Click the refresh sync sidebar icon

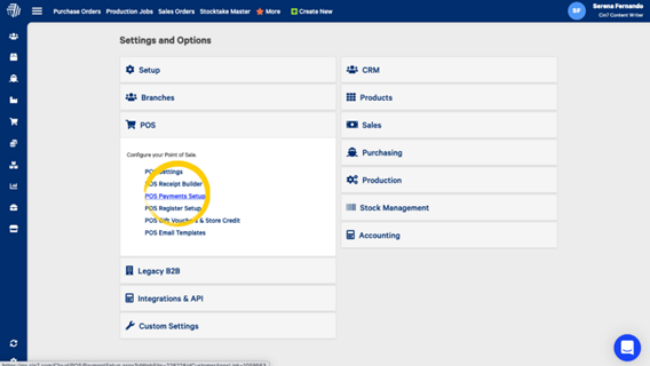coord(14,343)
